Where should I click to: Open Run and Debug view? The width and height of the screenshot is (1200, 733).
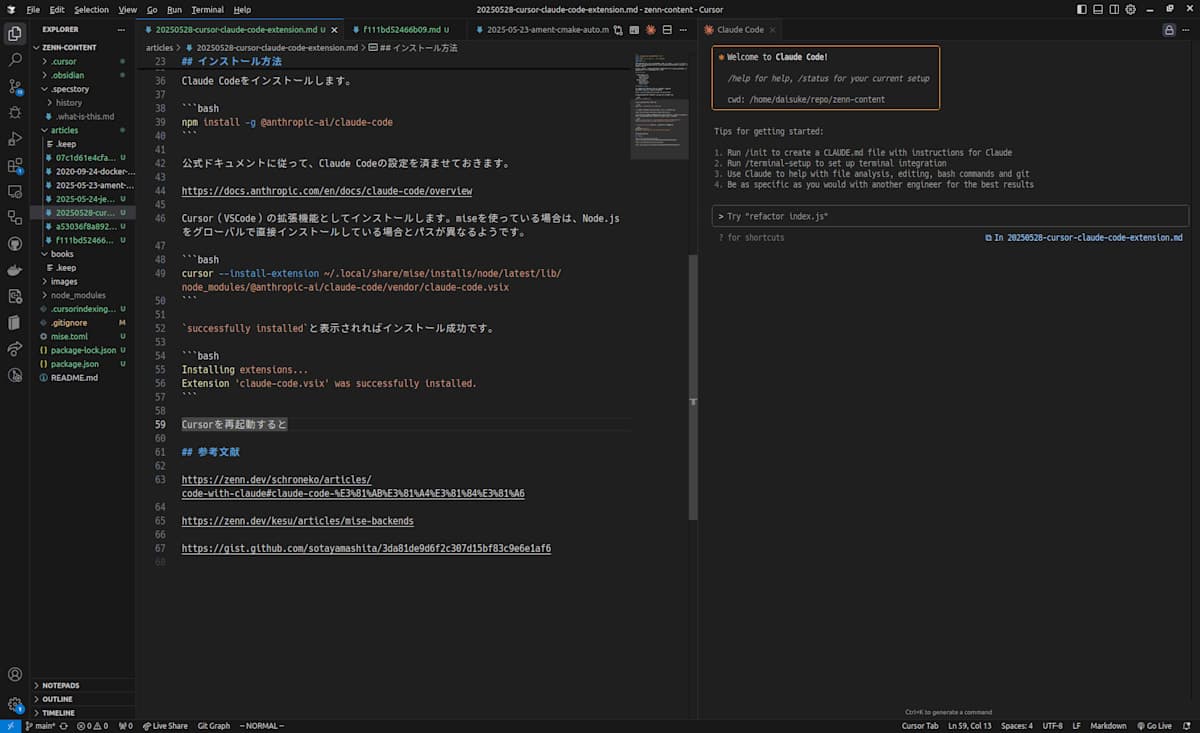pos(15,139)
